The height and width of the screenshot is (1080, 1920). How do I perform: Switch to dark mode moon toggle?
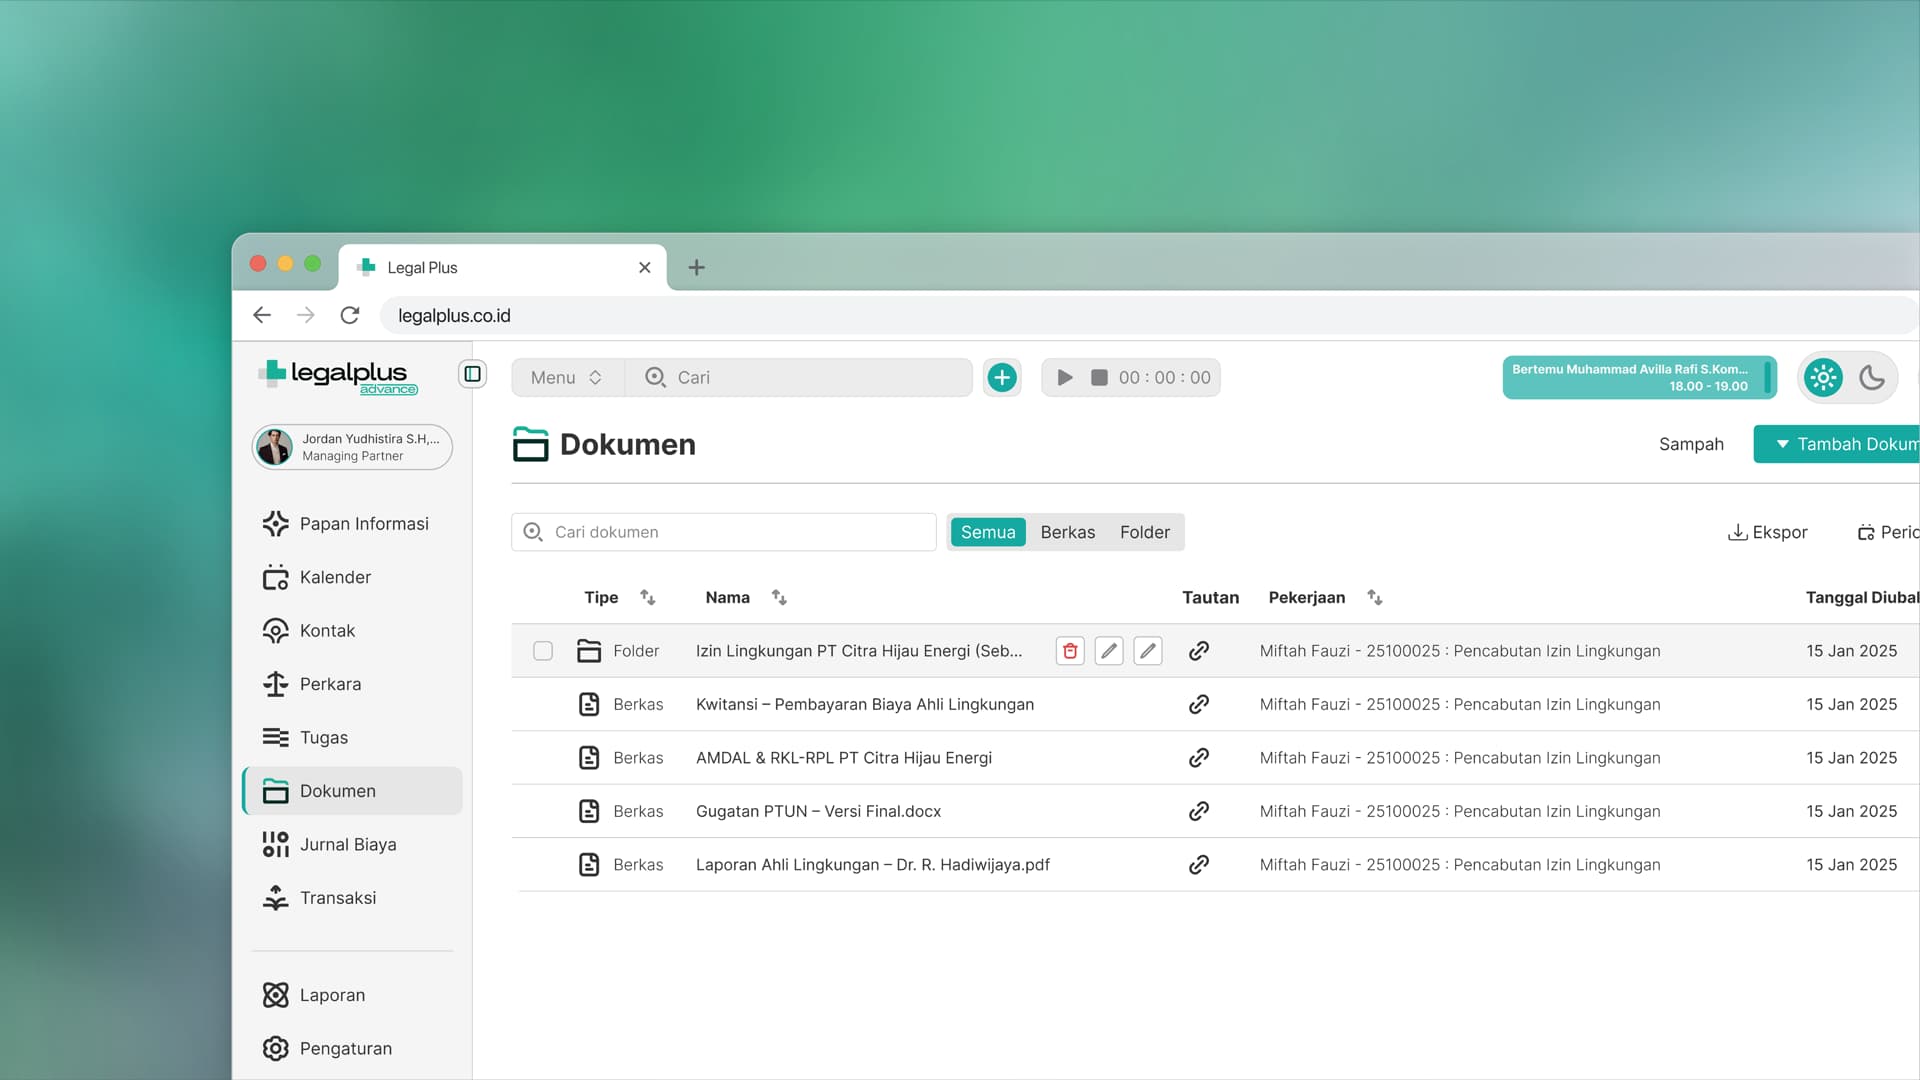click(1872, 378)
